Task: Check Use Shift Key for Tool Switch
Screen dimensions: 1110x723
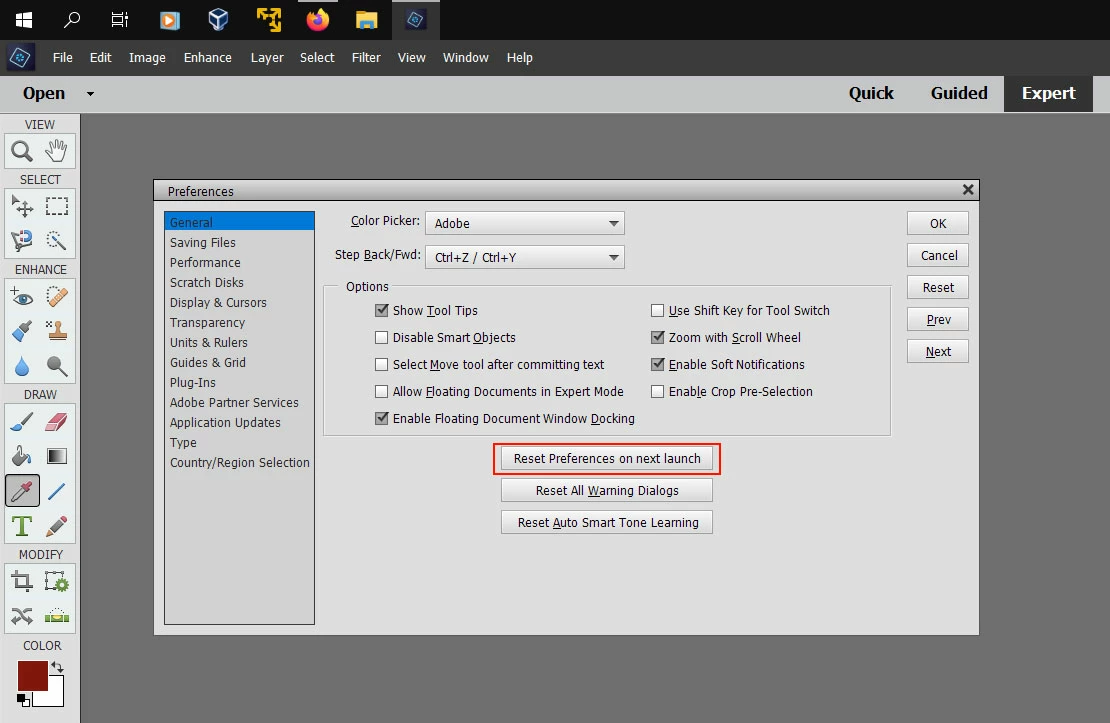Action: 658,310
